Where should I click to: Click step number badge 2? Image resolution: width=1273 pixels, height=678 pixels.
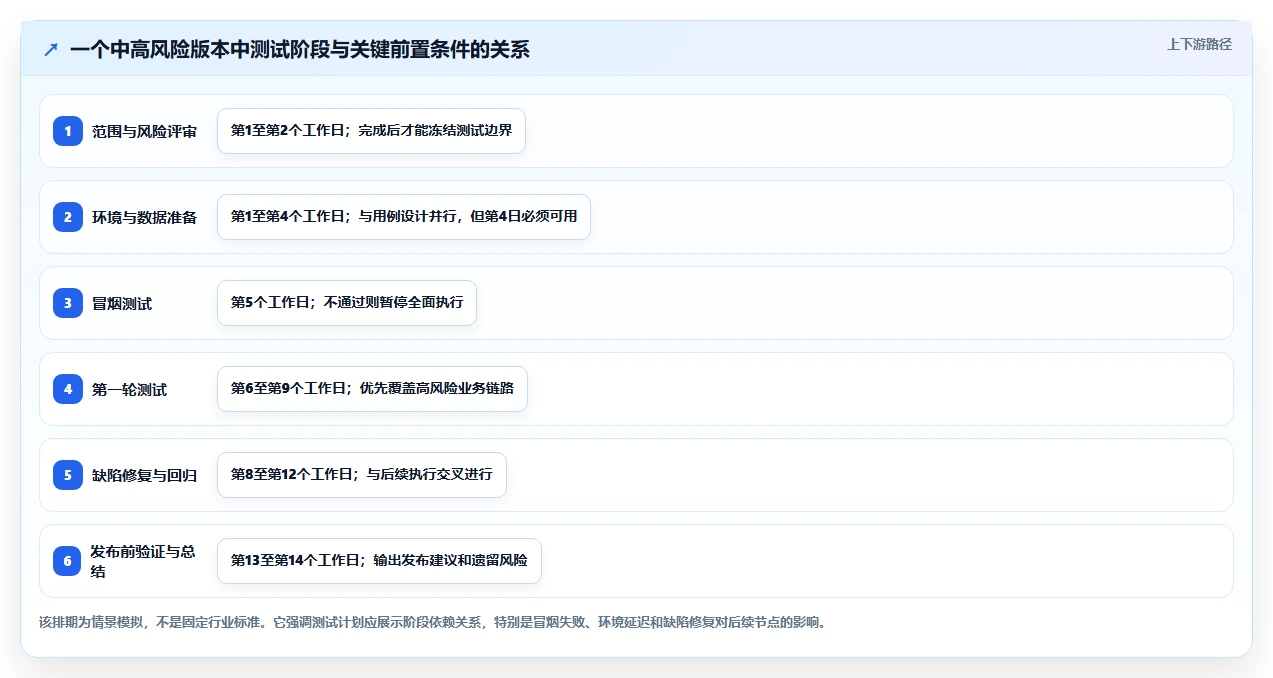coord(68,217)
